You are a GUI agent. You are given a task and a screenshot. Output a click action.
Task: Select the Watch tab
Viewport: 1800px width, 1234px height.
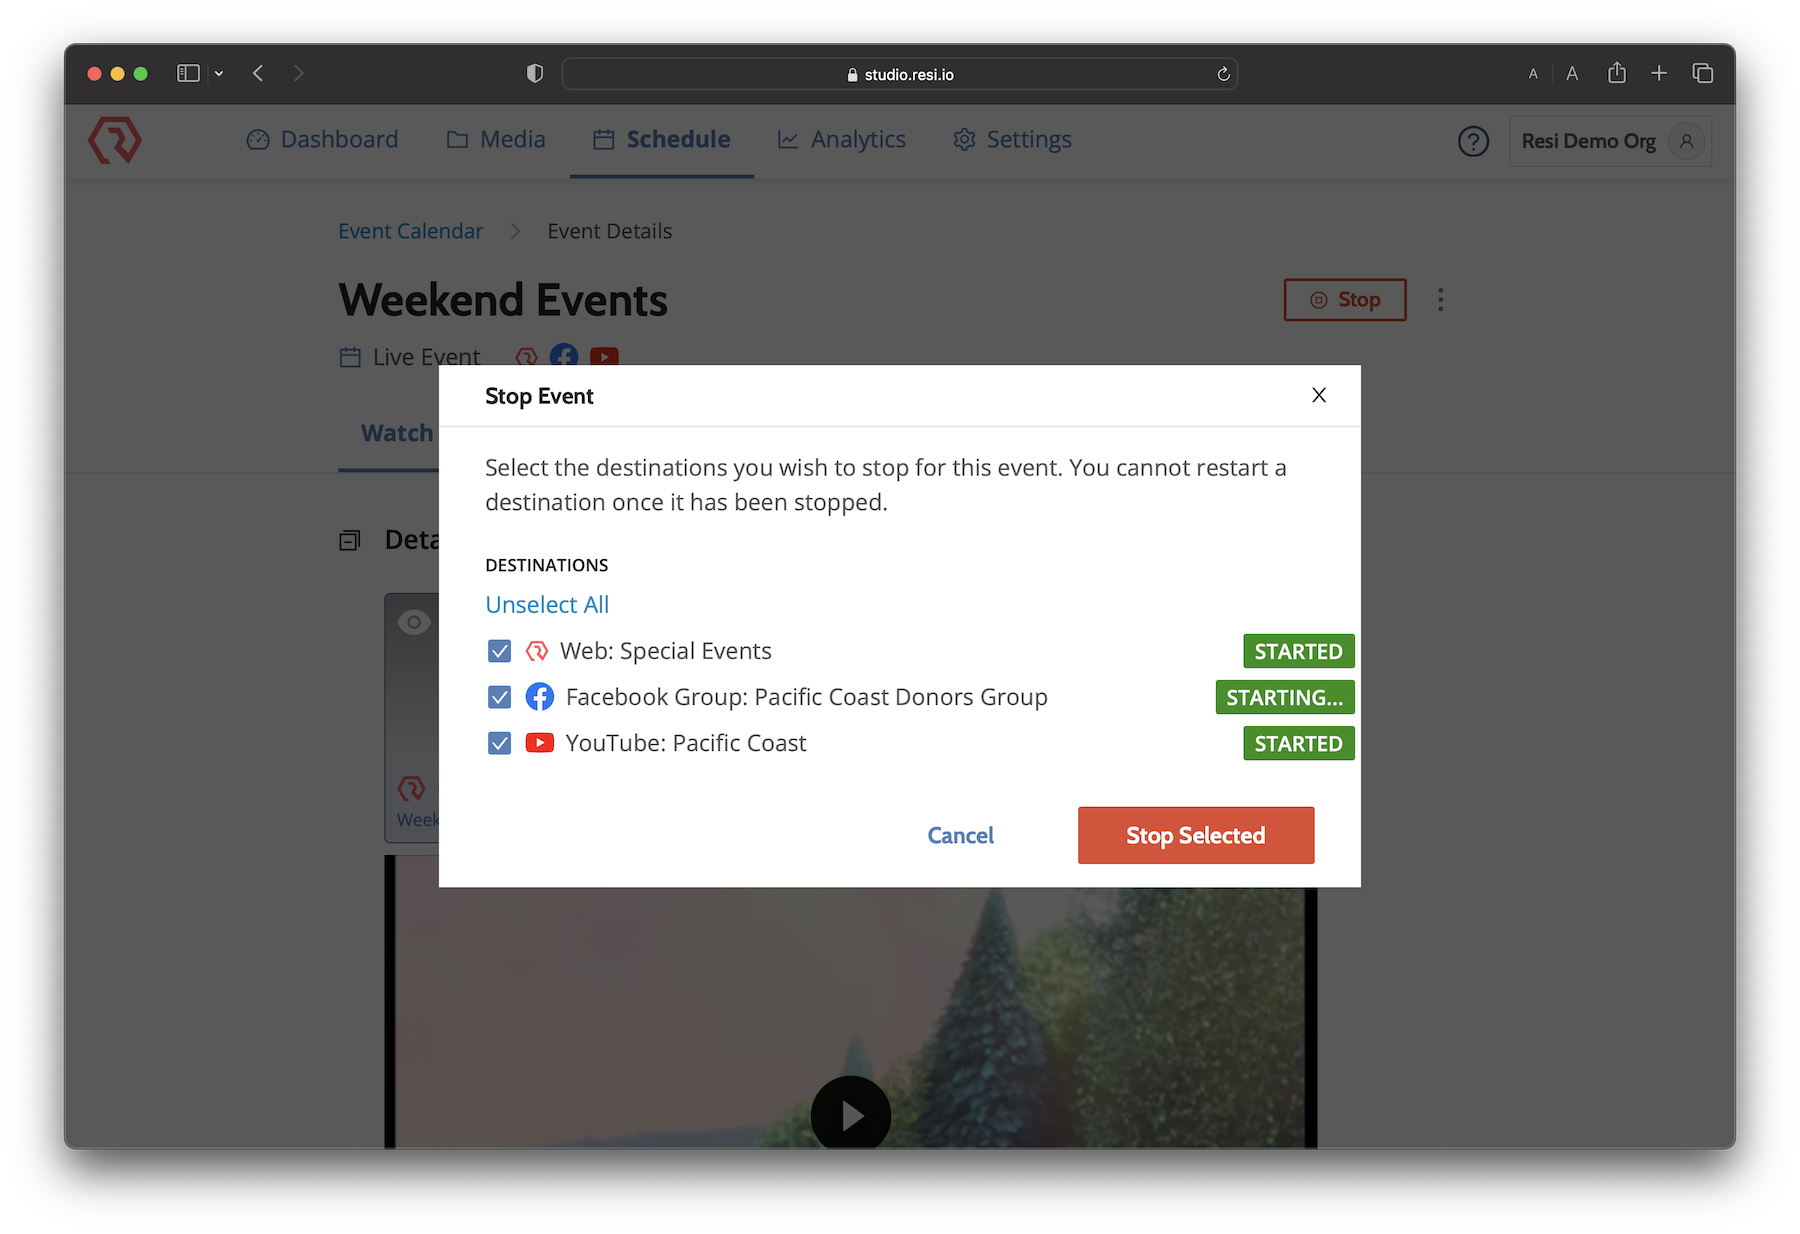[397, 433]
